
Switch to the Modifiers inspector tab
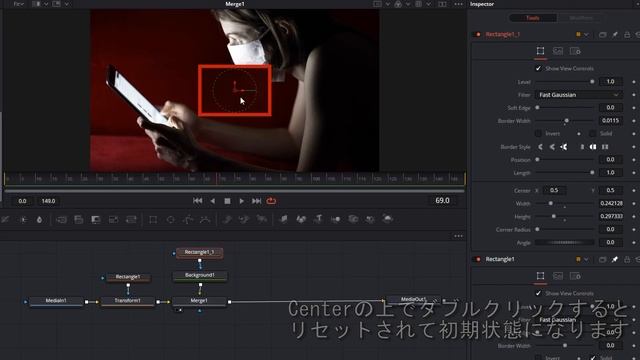point(581,18)
